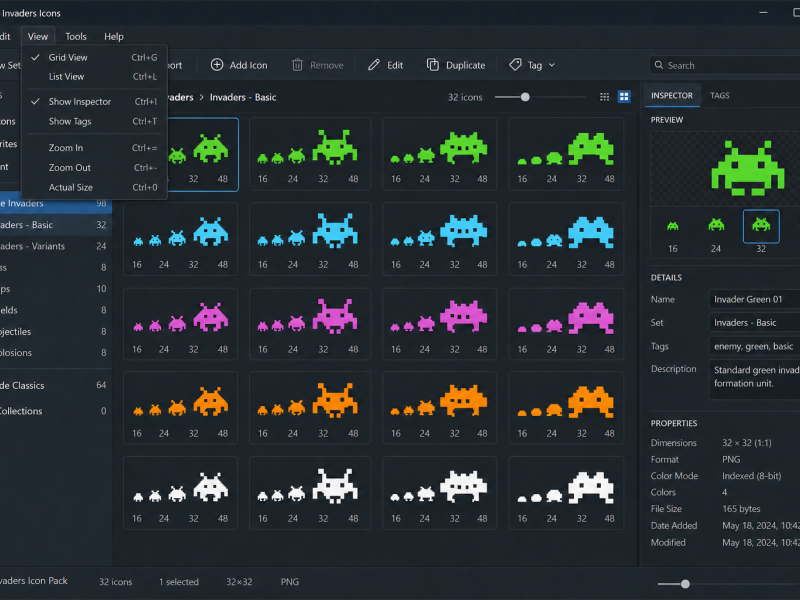This screenshot has height=600, width=800.
Task: Adjust the status bar zoom slider
Action: click(685, 584)
